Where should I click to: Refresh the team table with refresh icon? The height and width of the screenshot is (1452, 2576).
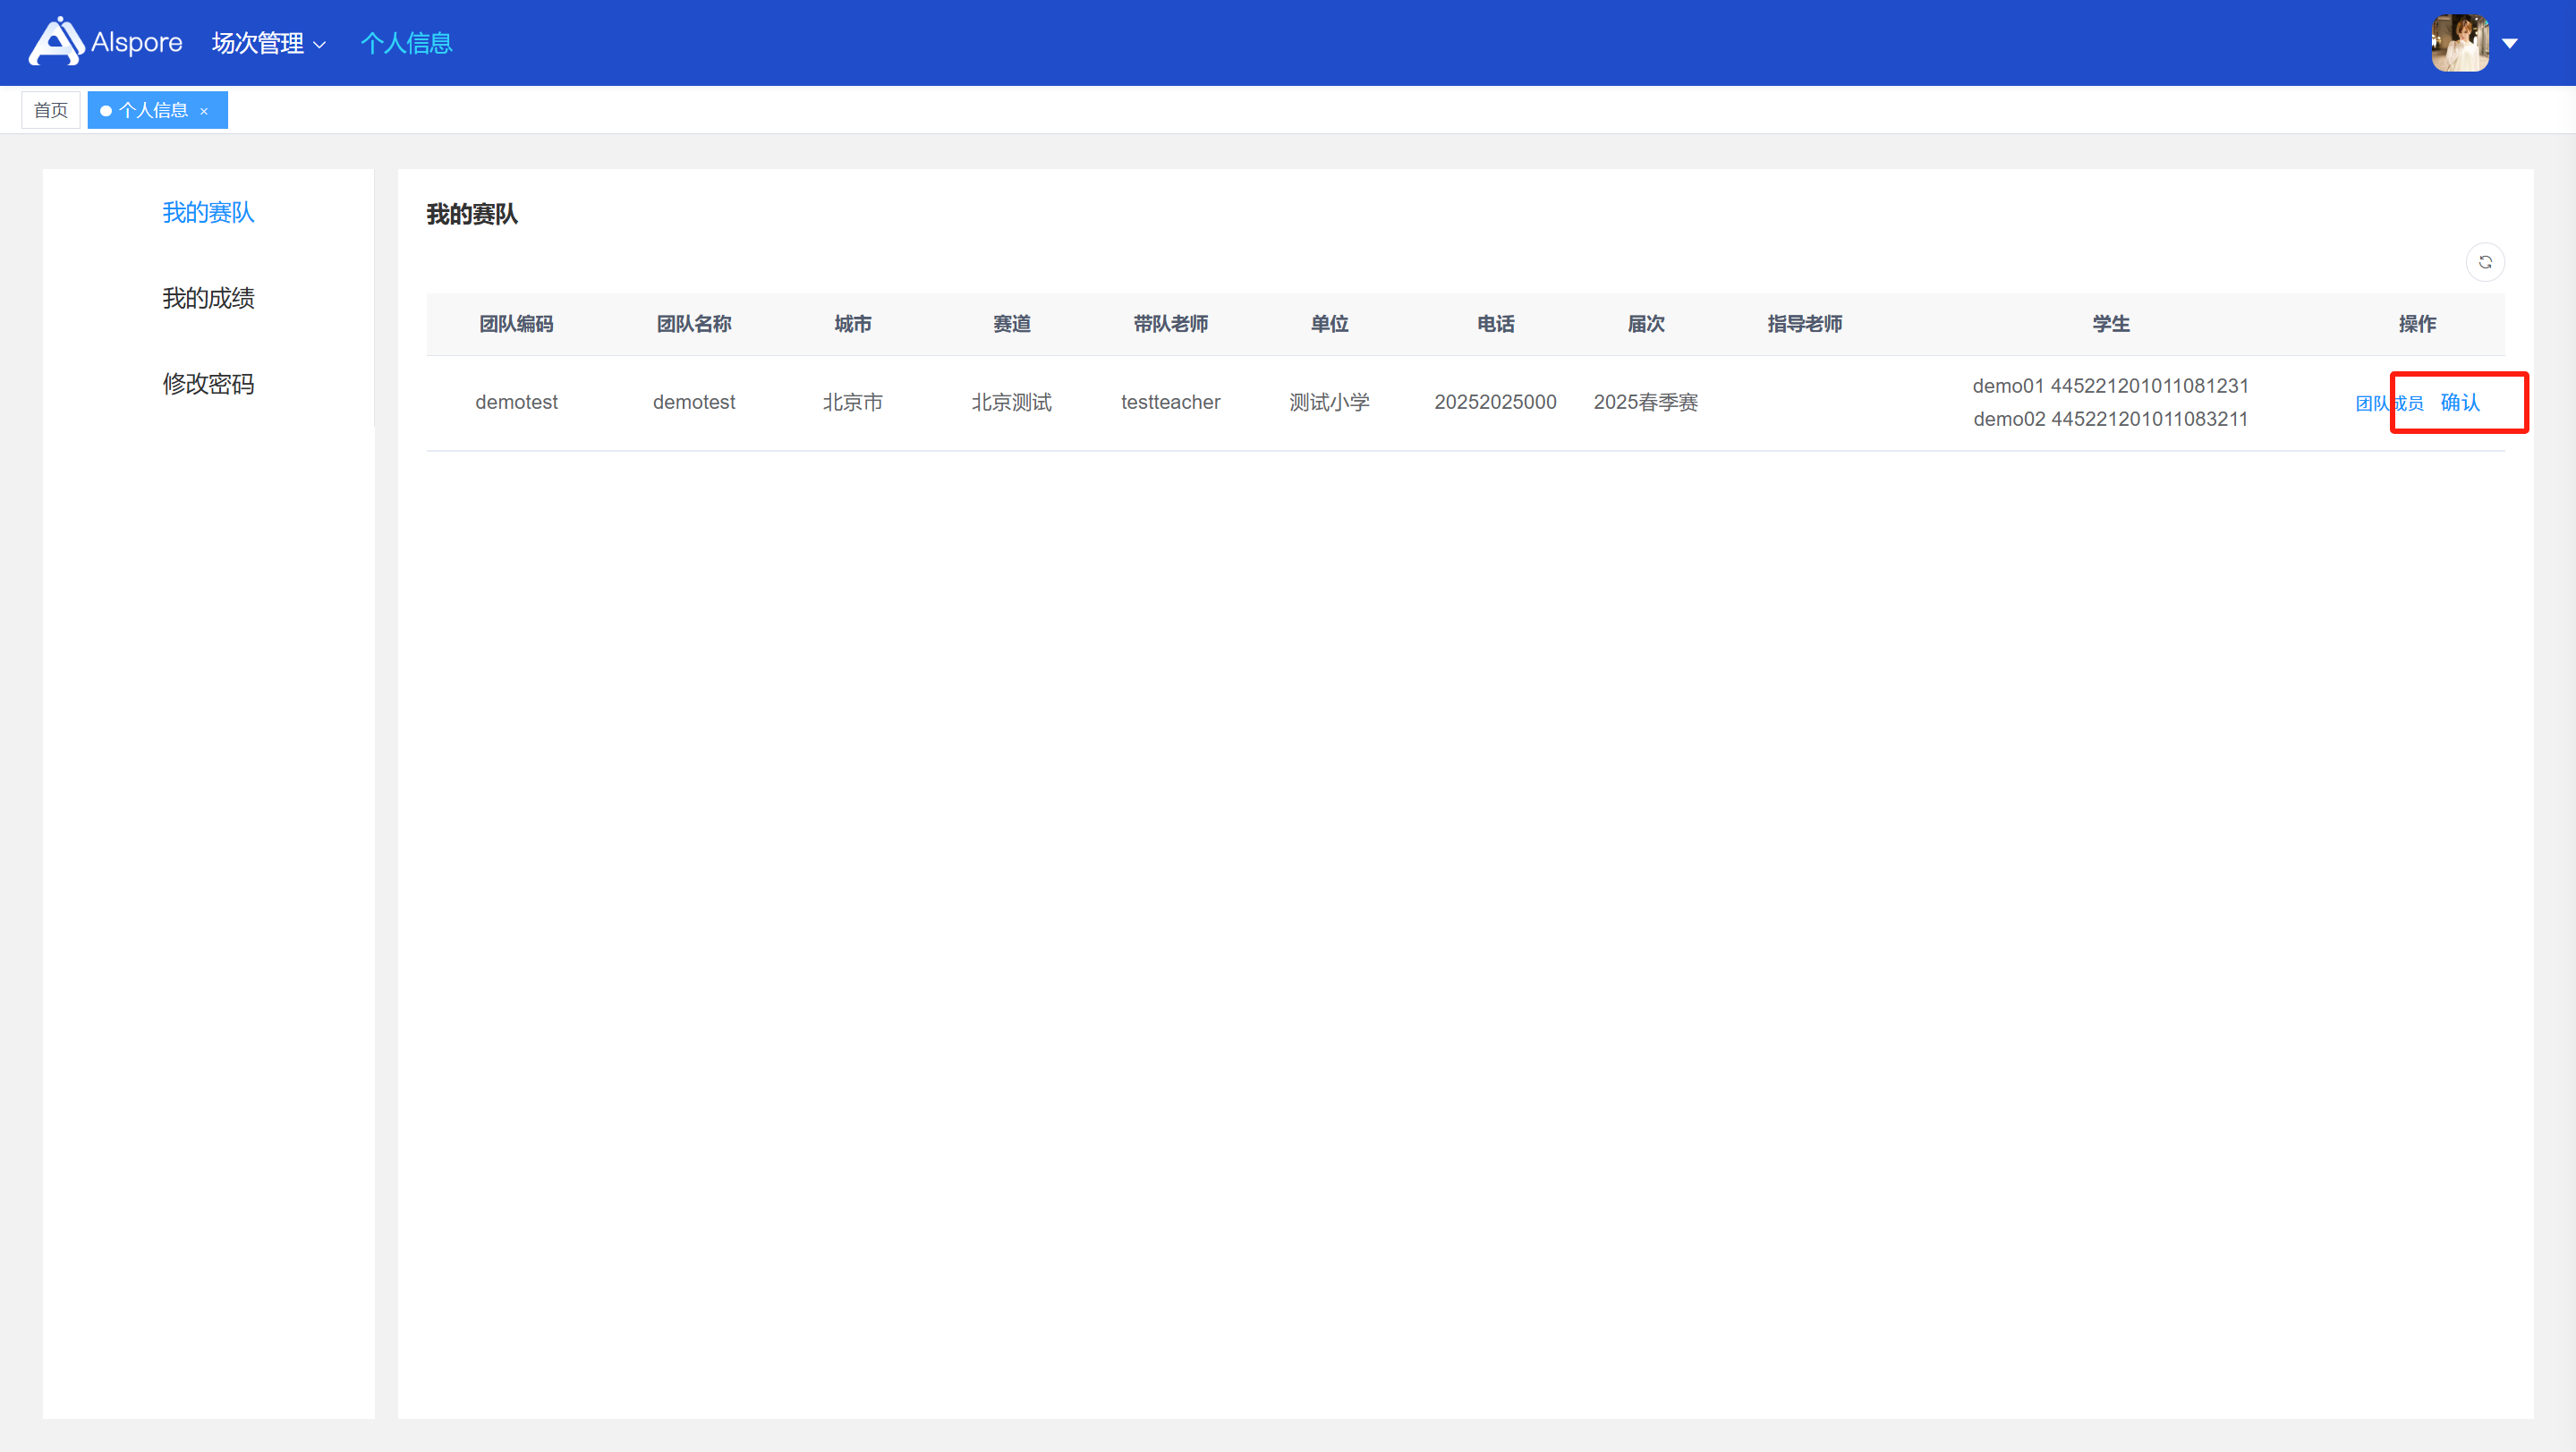(x=2485, y=262)
